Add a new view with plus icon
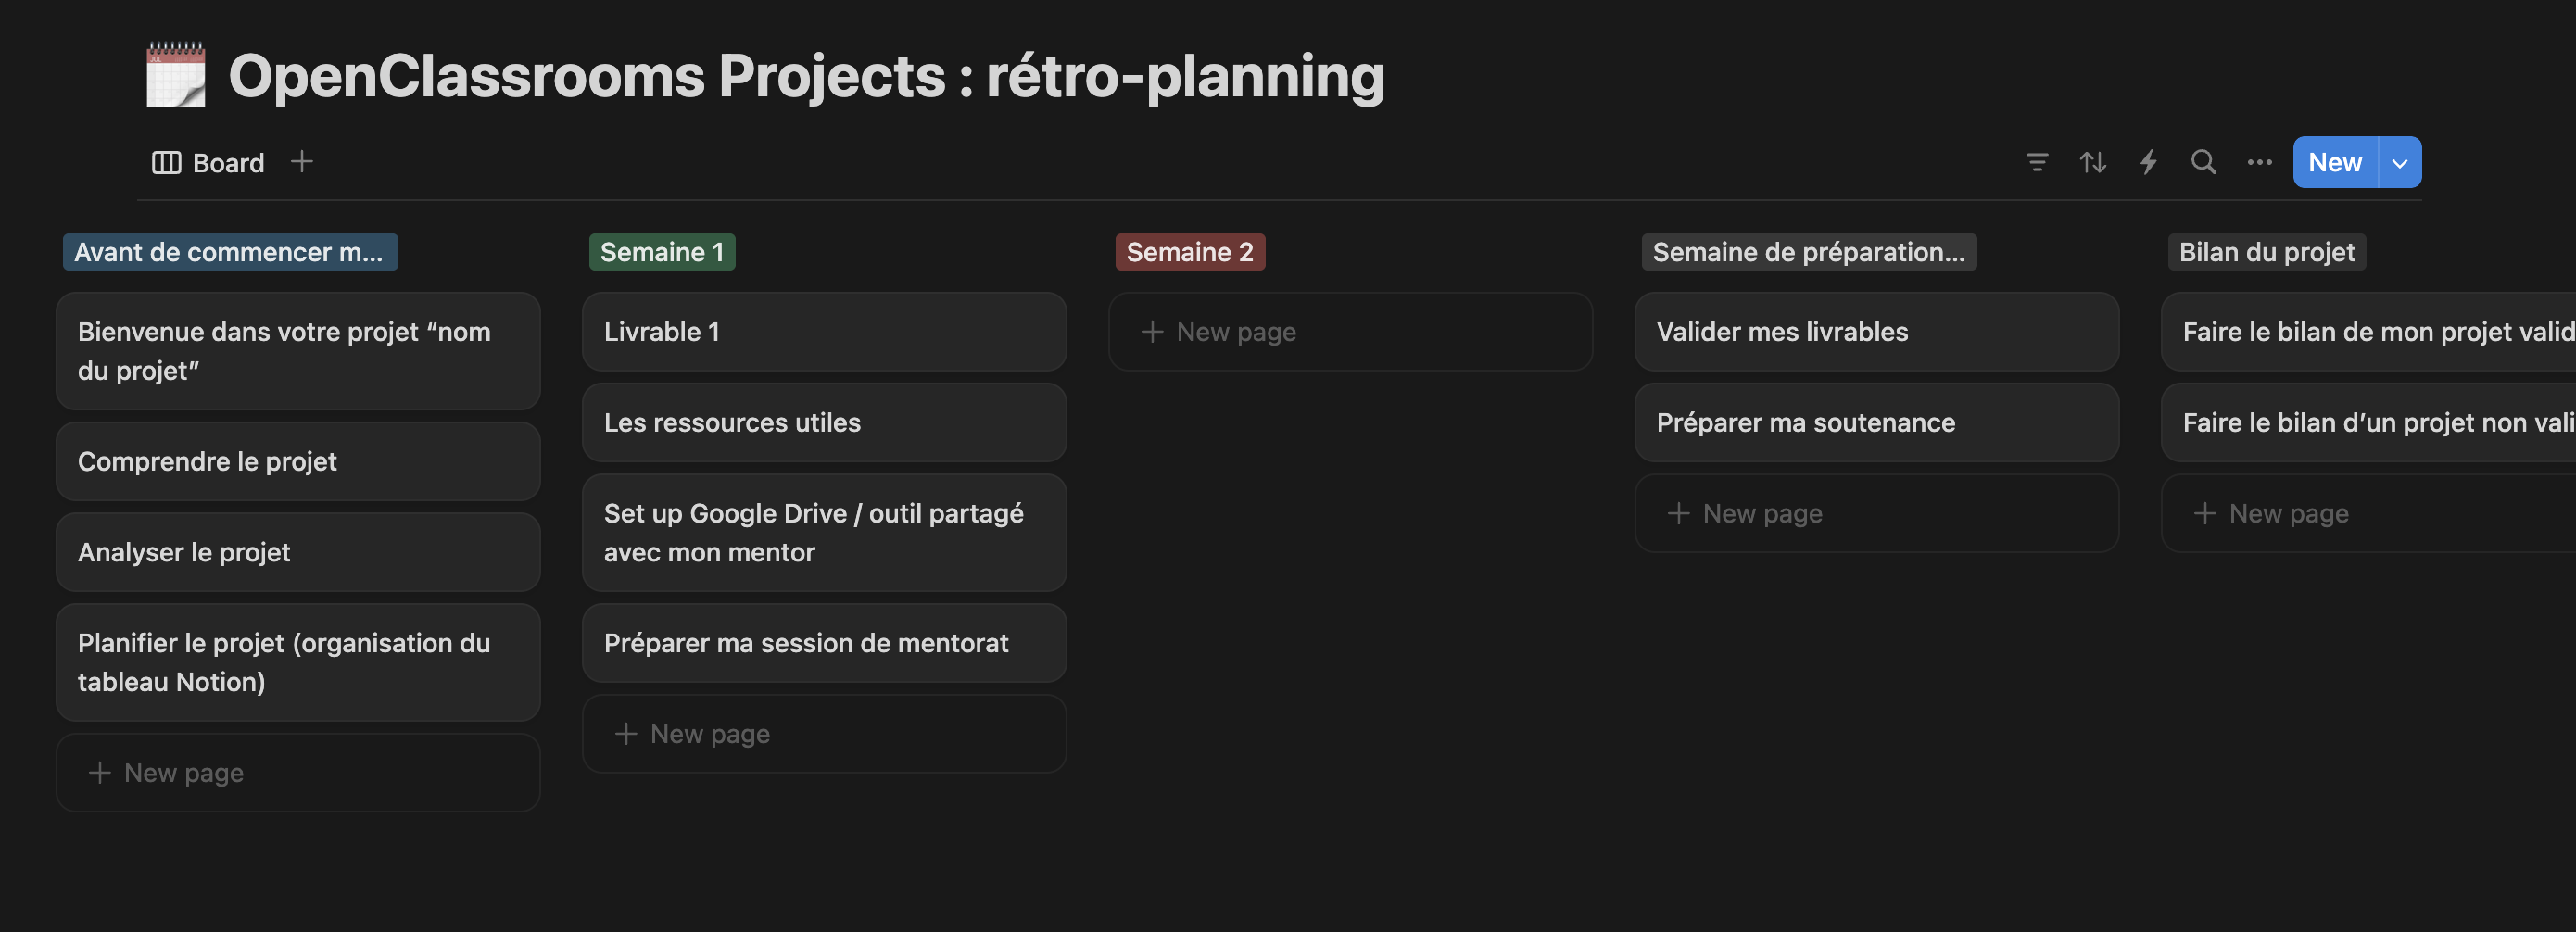2576x932 pixels. click(x=302, y=162)
